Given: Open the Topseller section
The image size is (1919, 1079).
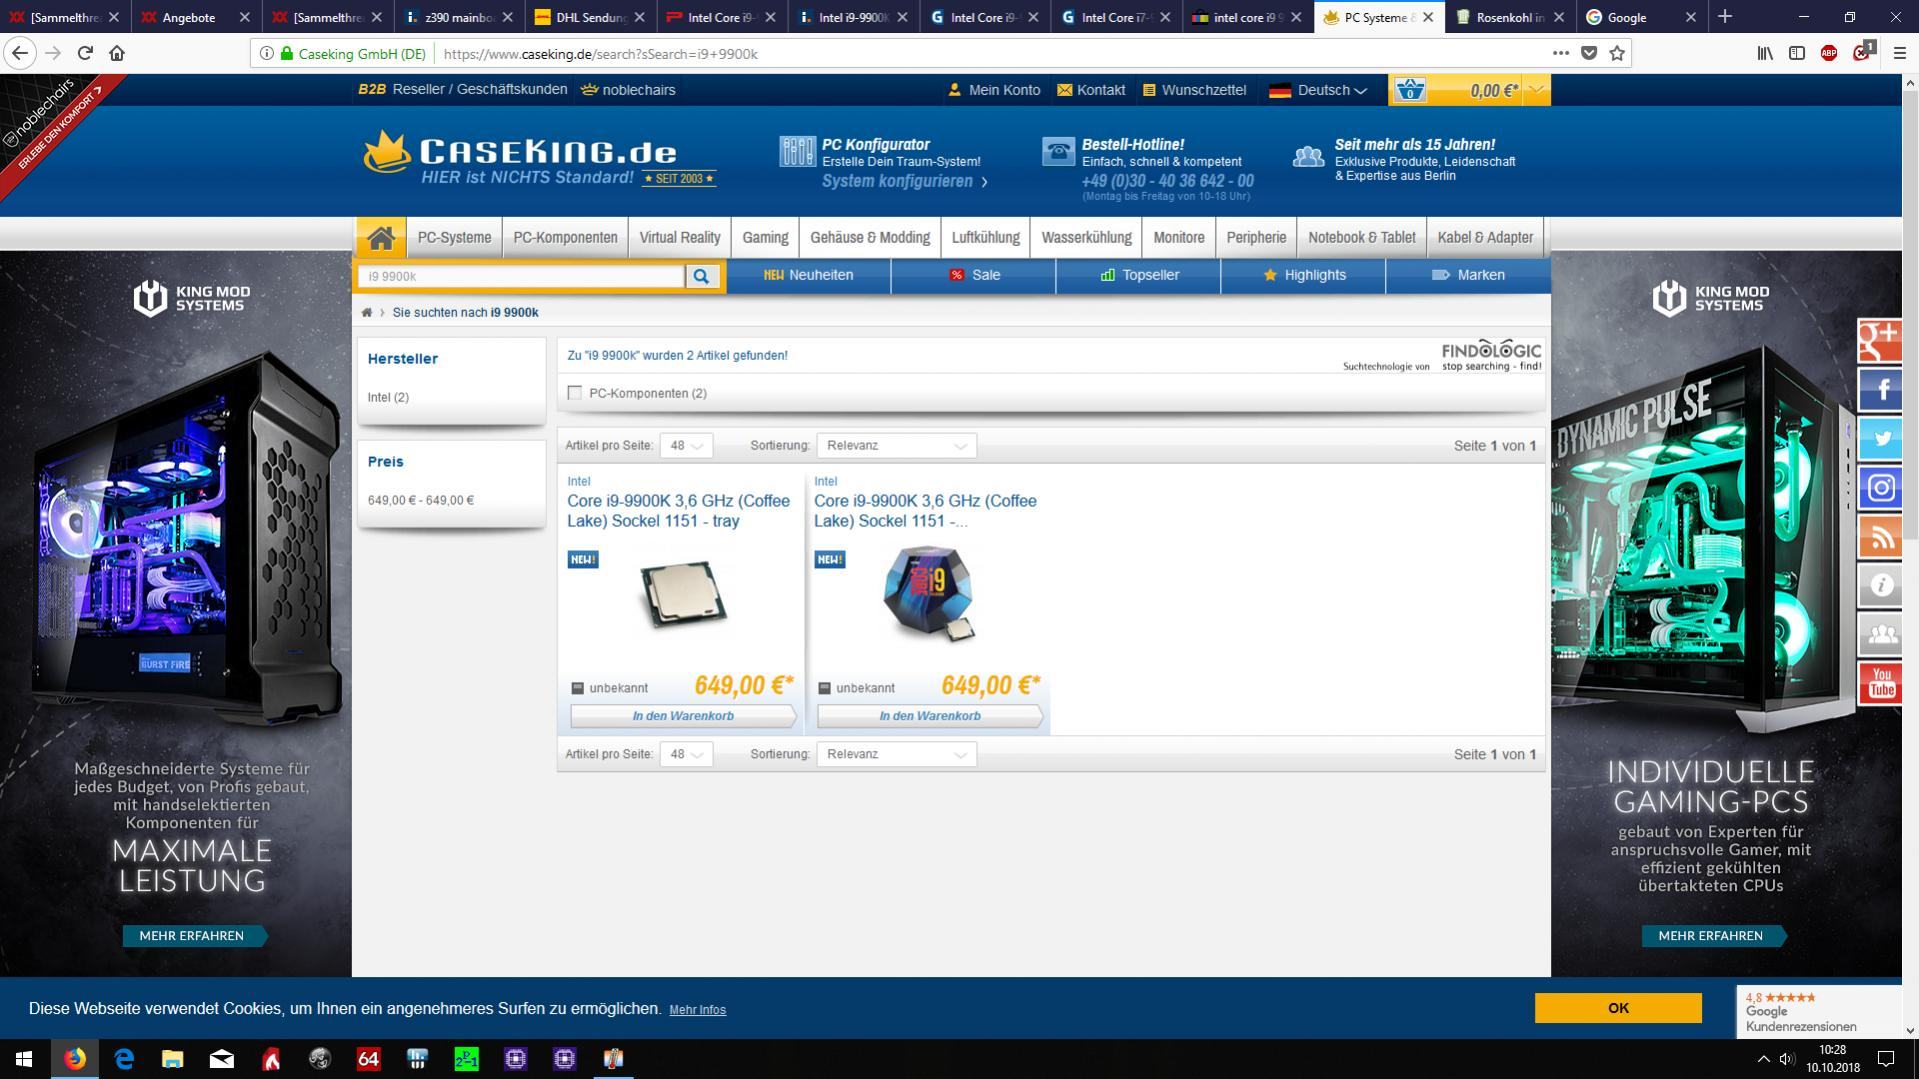Looking at the screenshot, I should click(x=1139, y=275).
